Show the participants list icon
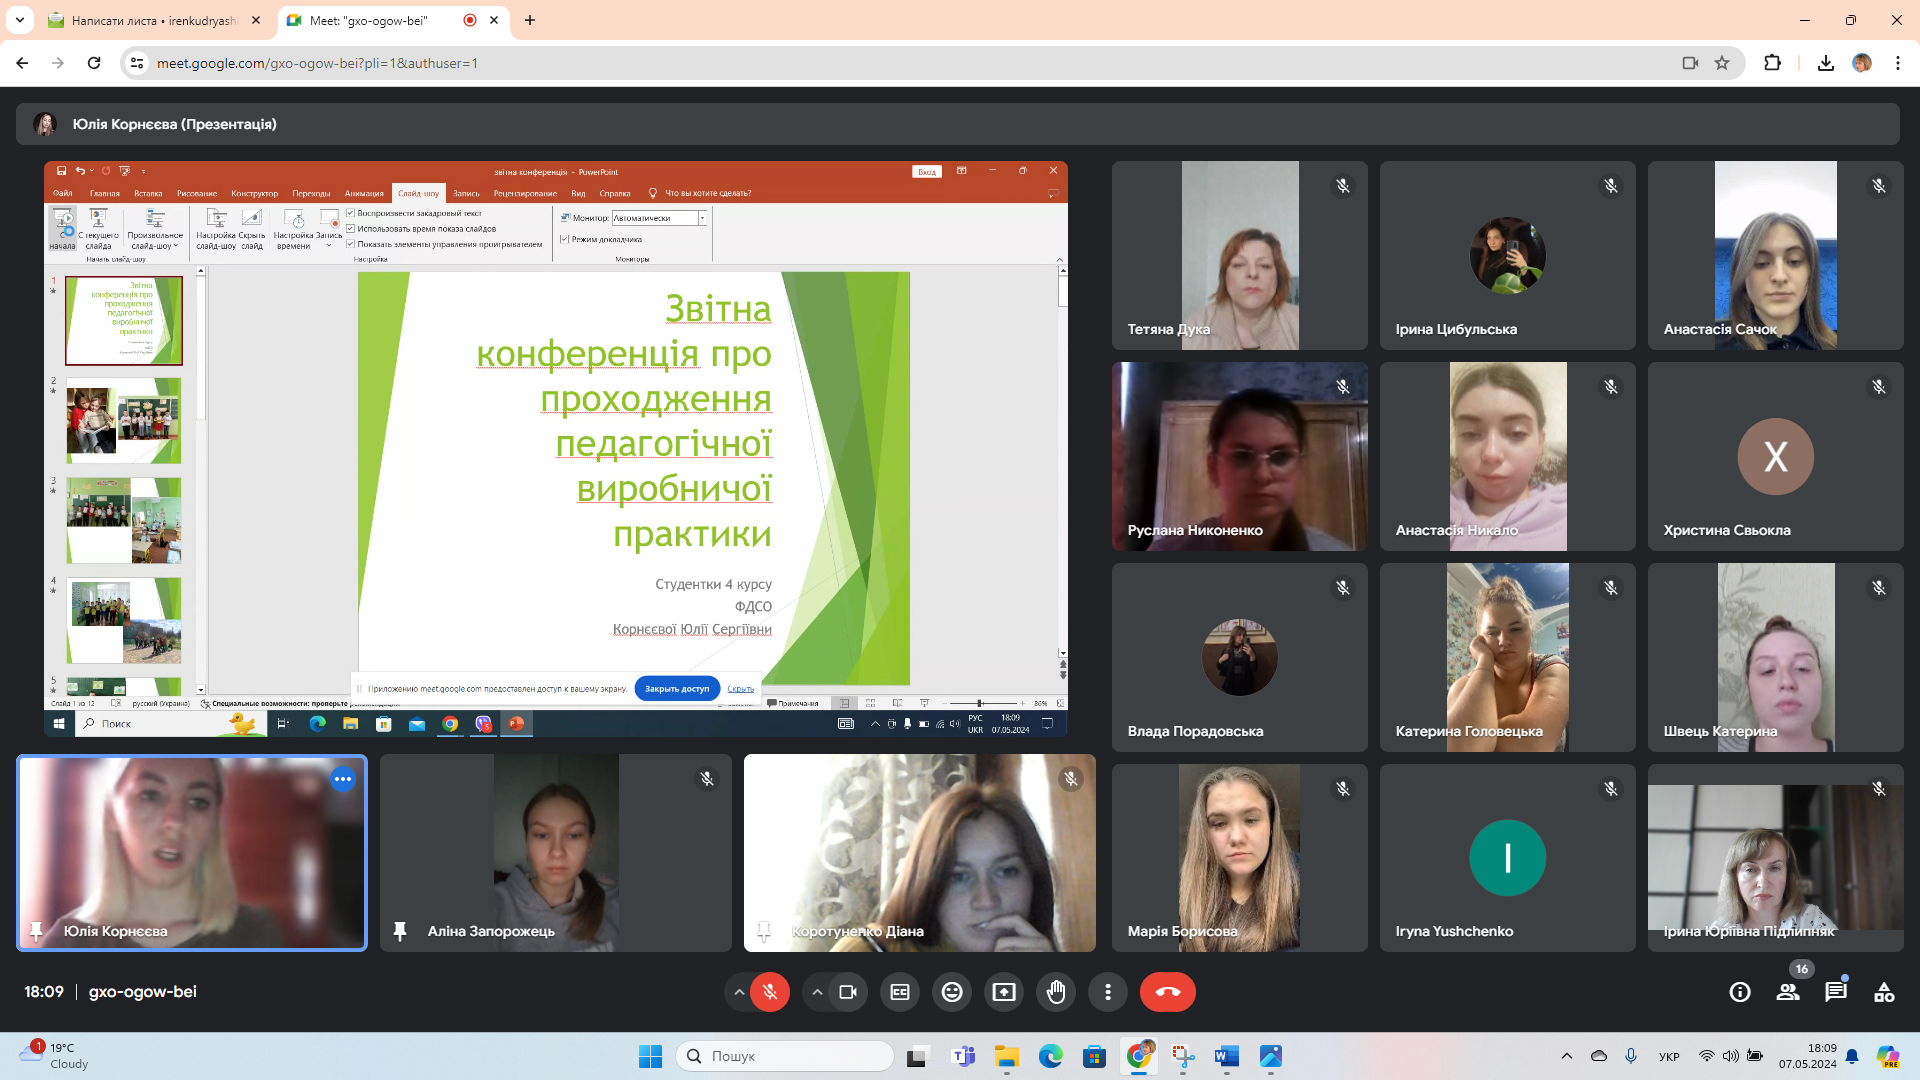 (1788, 992)
